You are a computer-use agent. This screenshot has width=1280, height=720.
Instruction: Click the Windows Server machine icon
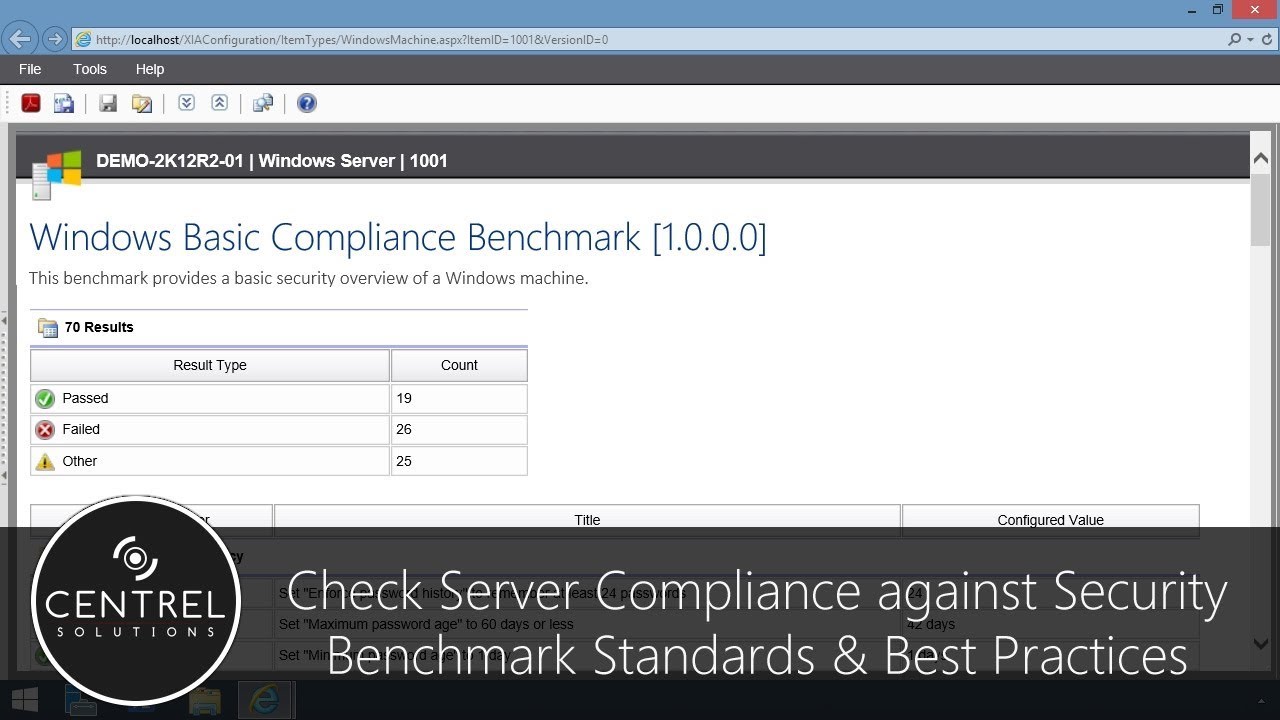pos(56,174)
